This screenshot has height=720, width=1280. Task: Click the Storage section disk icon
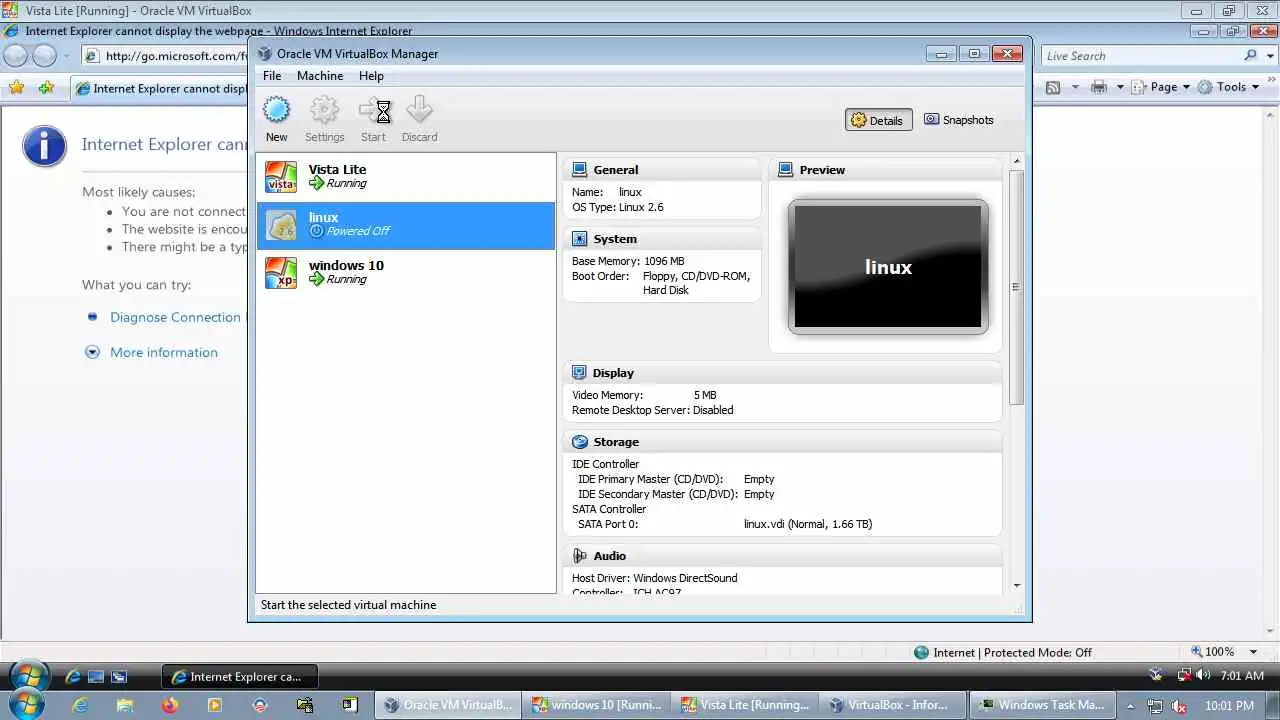[579, 442]
